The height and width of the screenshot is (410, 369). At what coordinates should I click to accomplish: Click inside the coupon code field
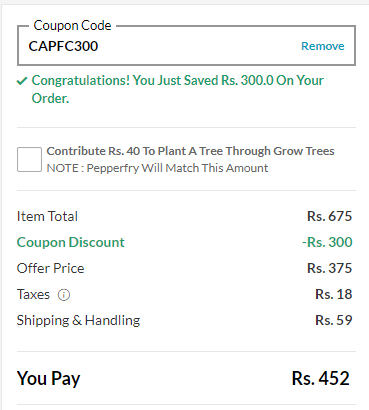coord(186,46)
